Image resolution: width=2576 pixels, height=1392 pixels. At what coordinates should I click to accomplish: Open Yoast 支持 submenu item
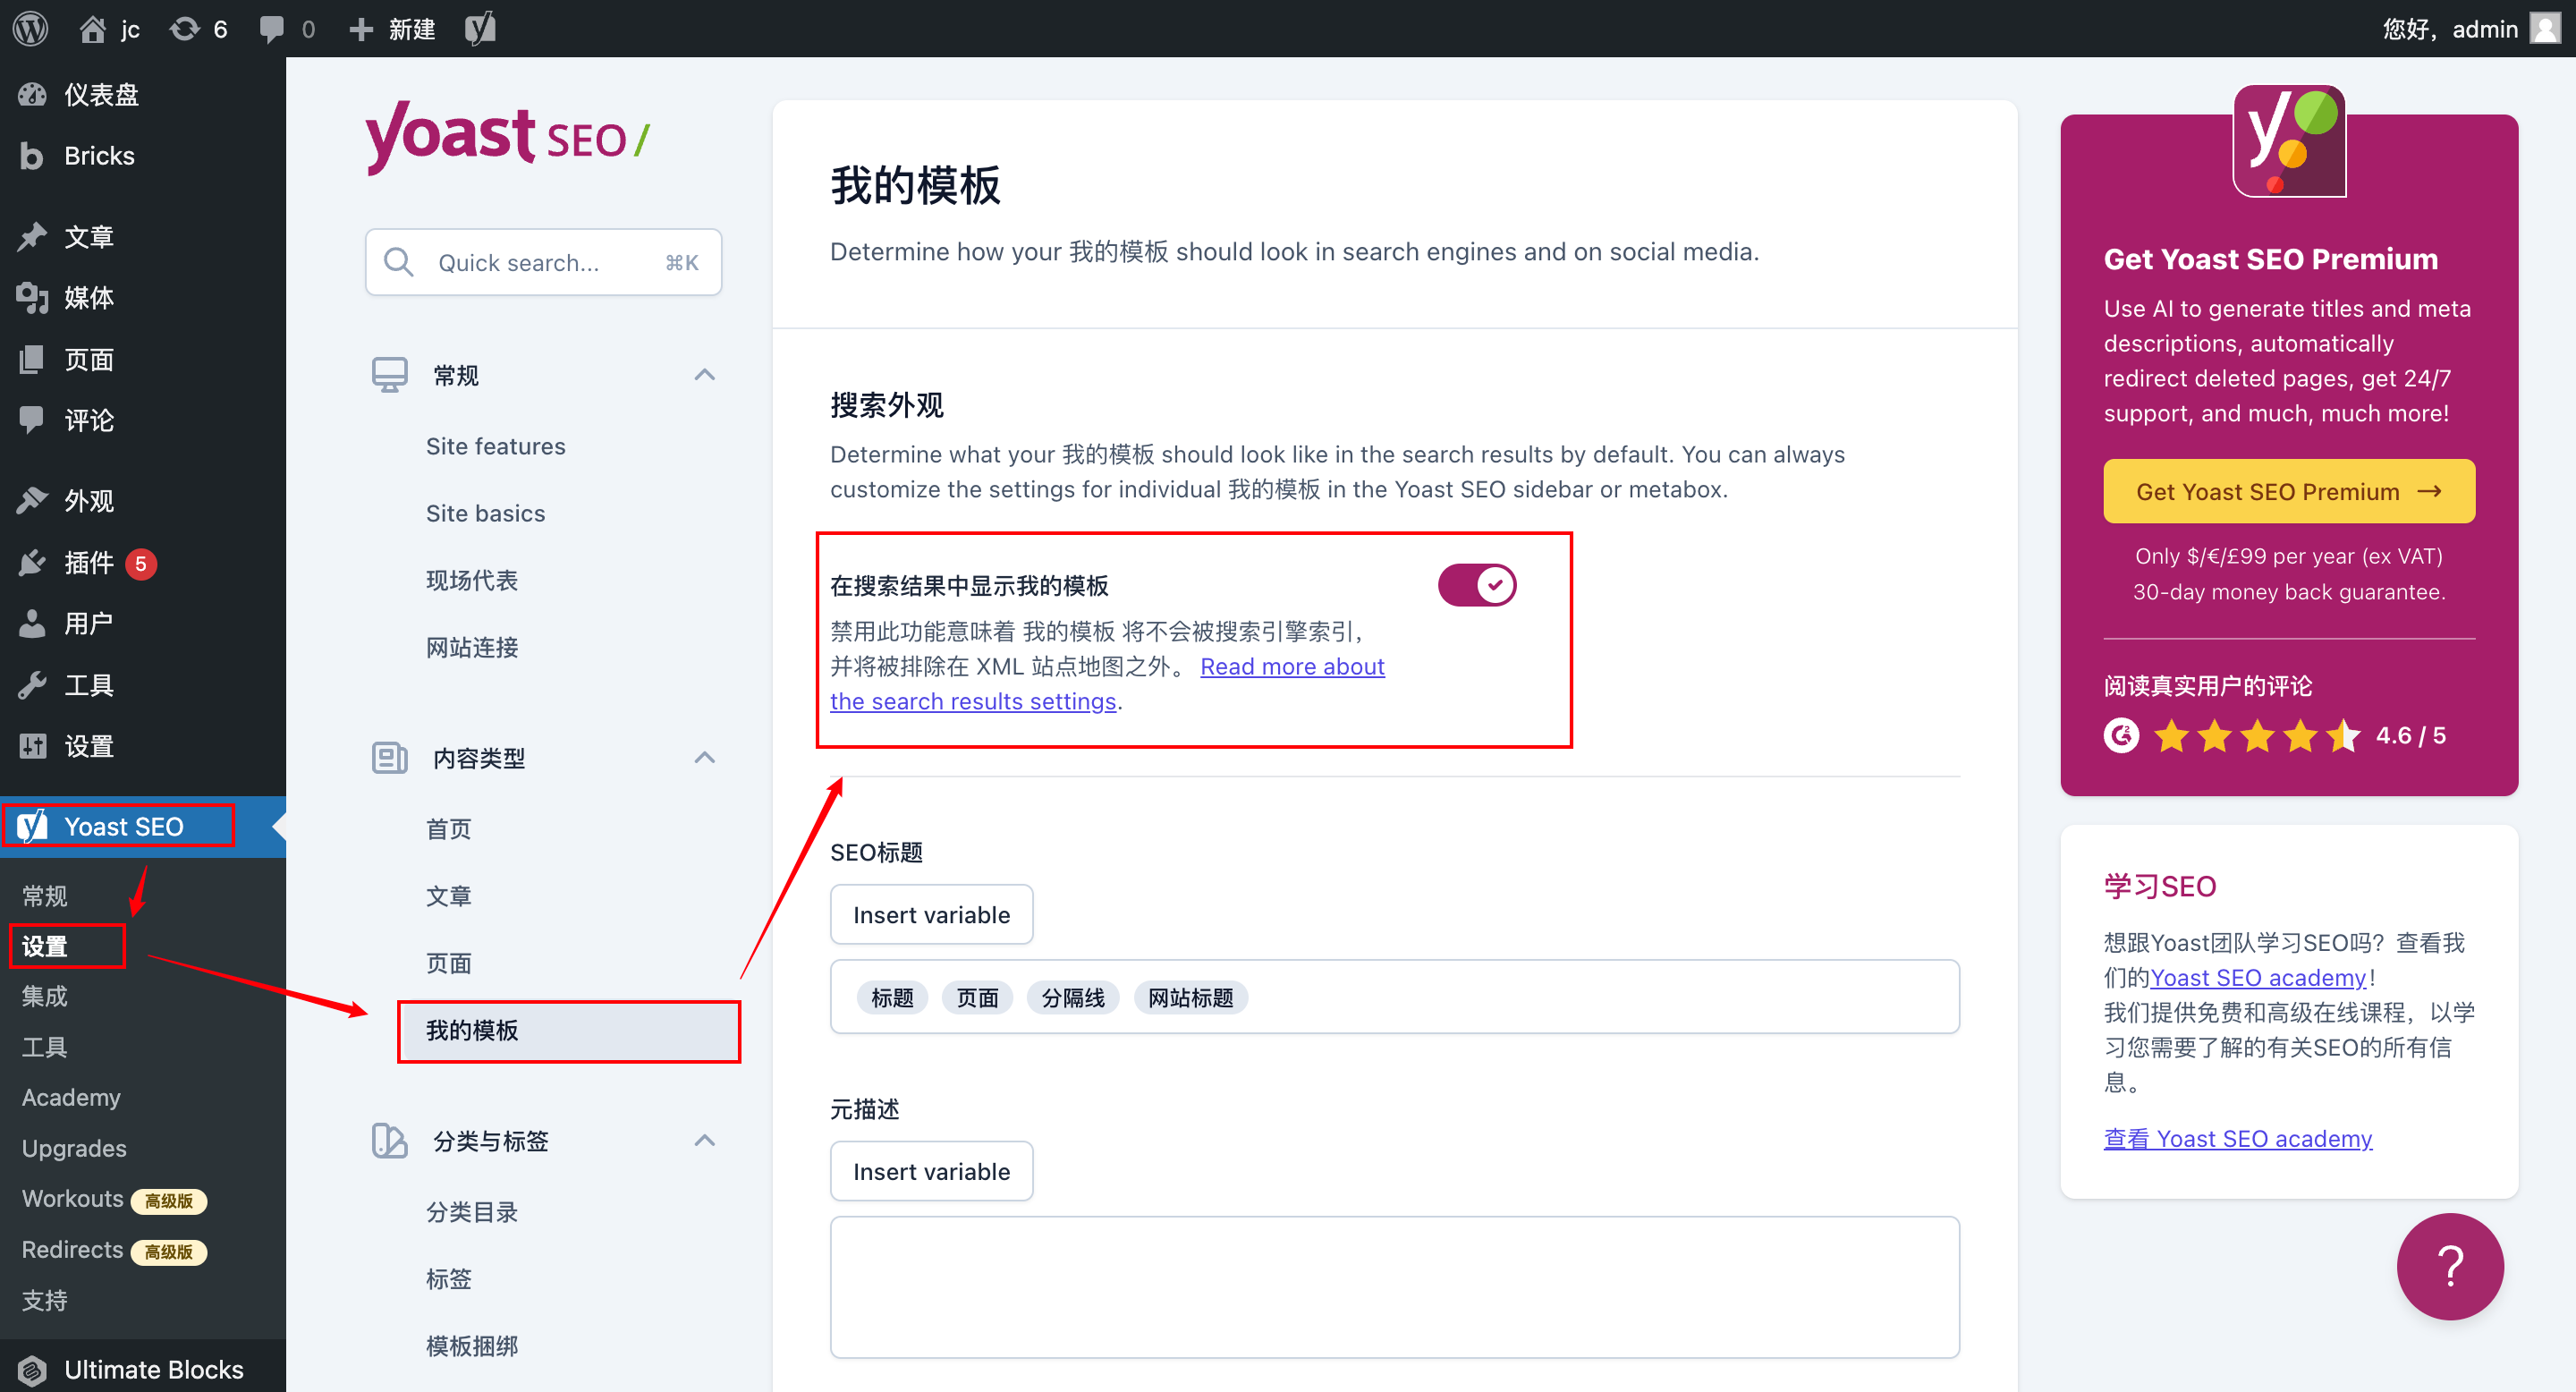pos(45,1300)
